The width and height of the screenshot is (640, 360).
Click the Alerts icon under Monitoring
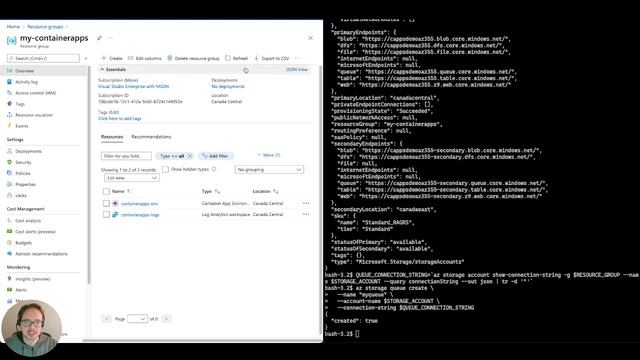point(9,290)
